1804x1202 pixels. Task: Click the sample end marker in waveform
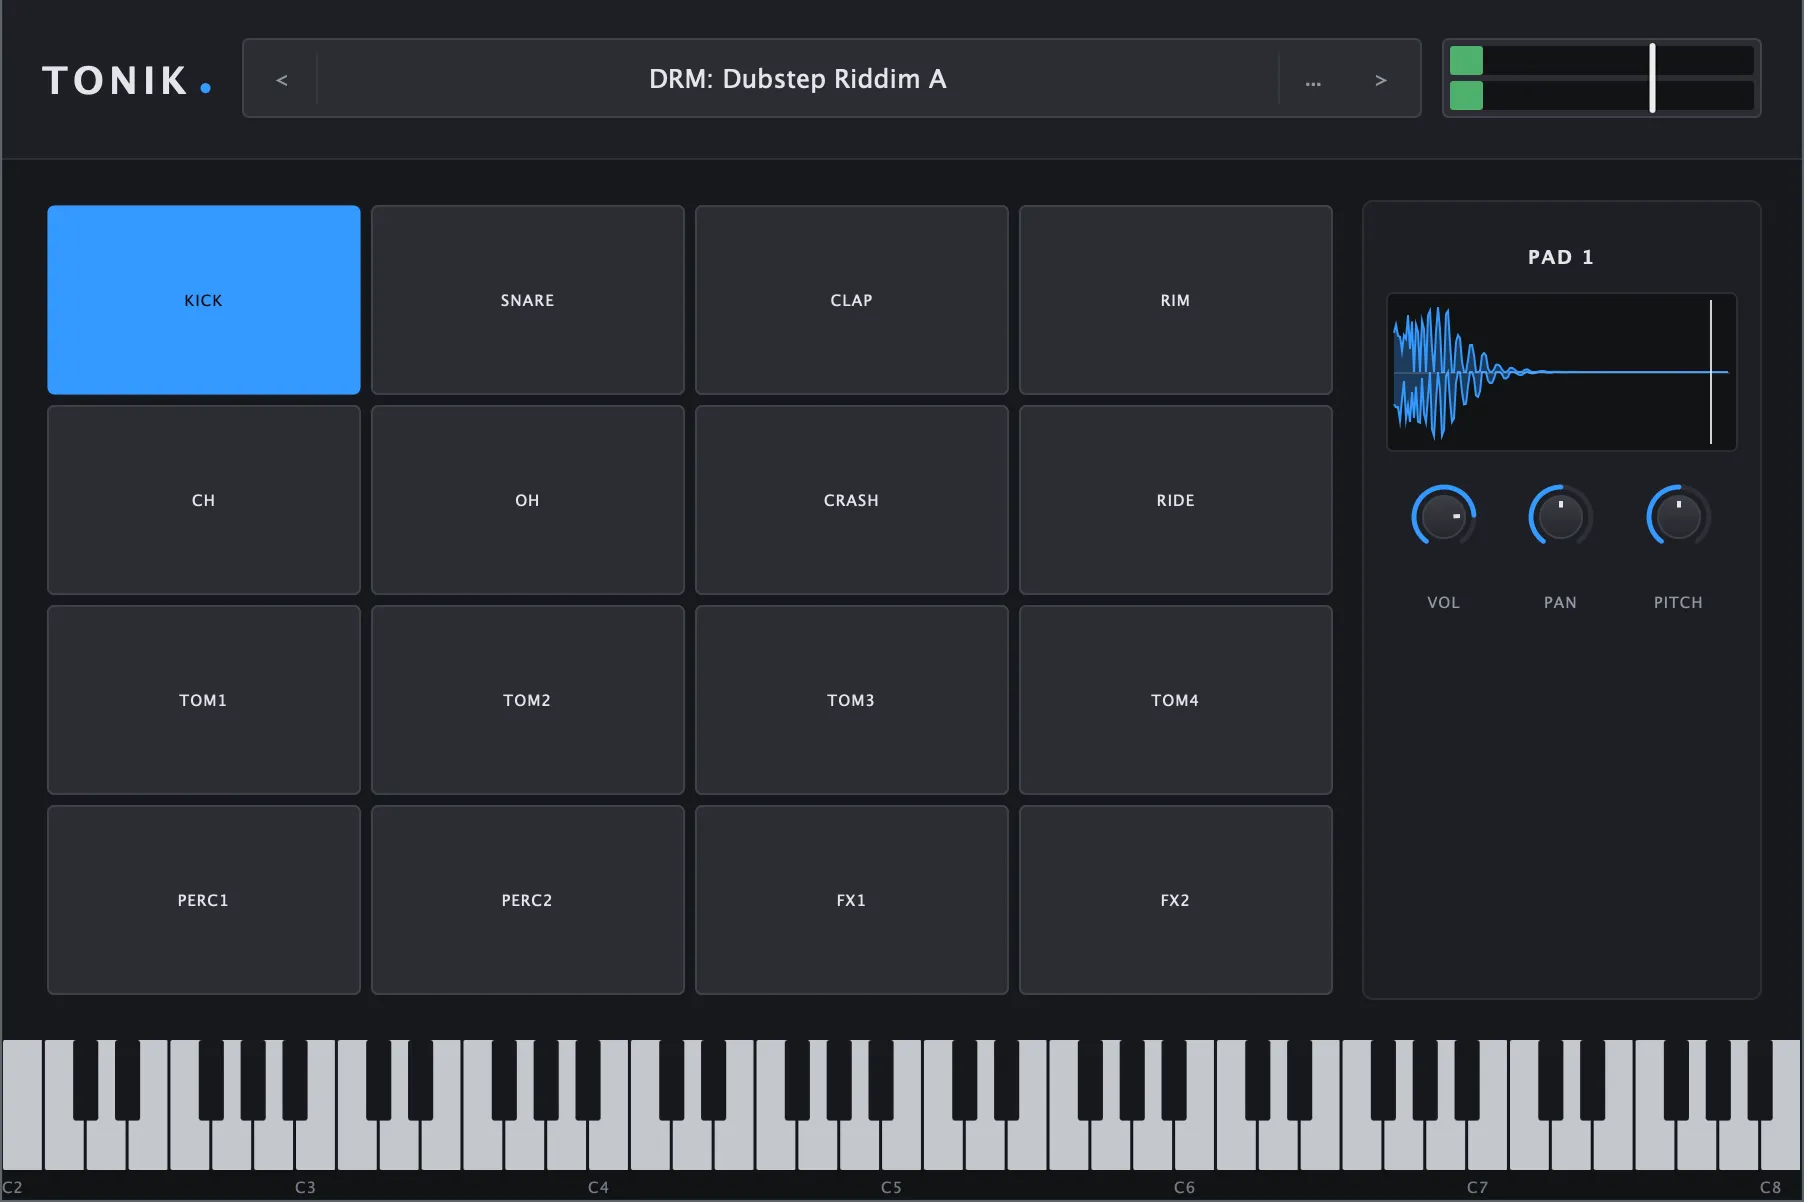click(1711, 372)
